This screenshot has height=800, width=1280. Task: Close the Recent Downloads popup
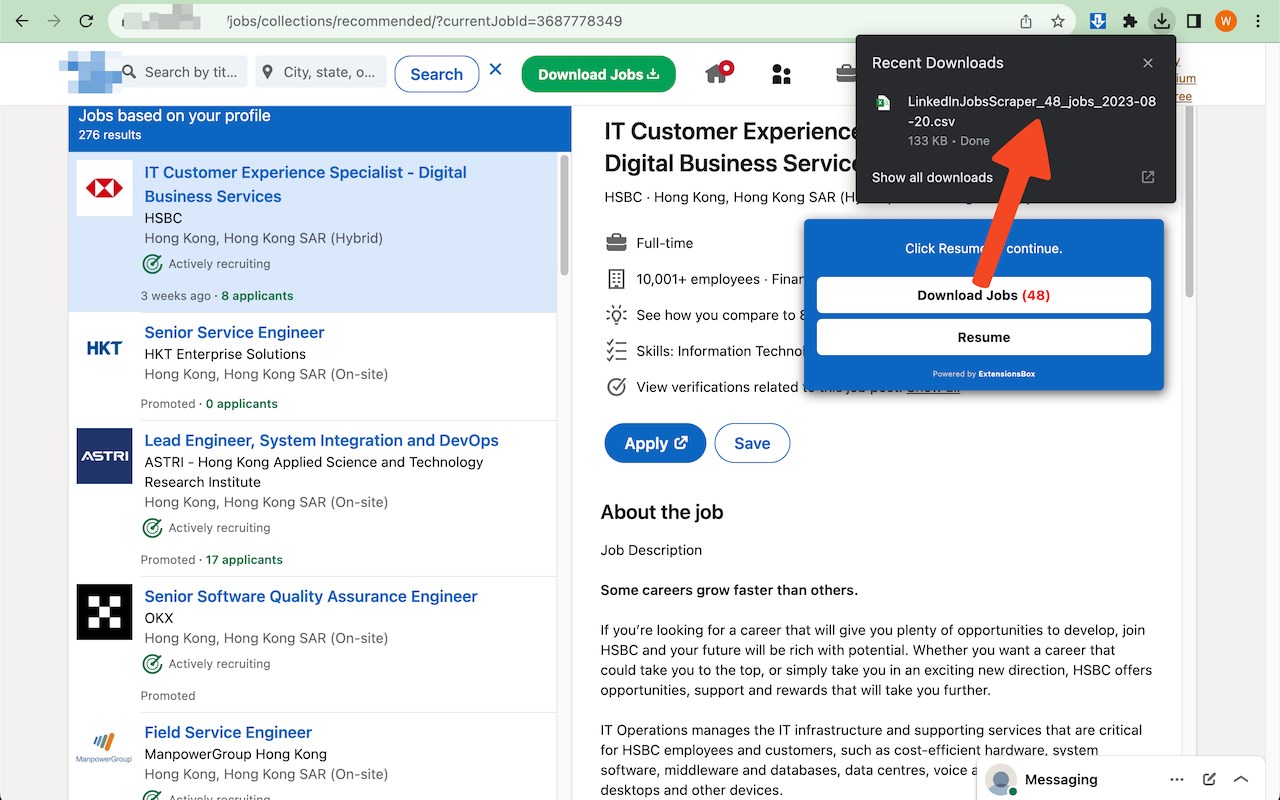(x=1148, y=63)
